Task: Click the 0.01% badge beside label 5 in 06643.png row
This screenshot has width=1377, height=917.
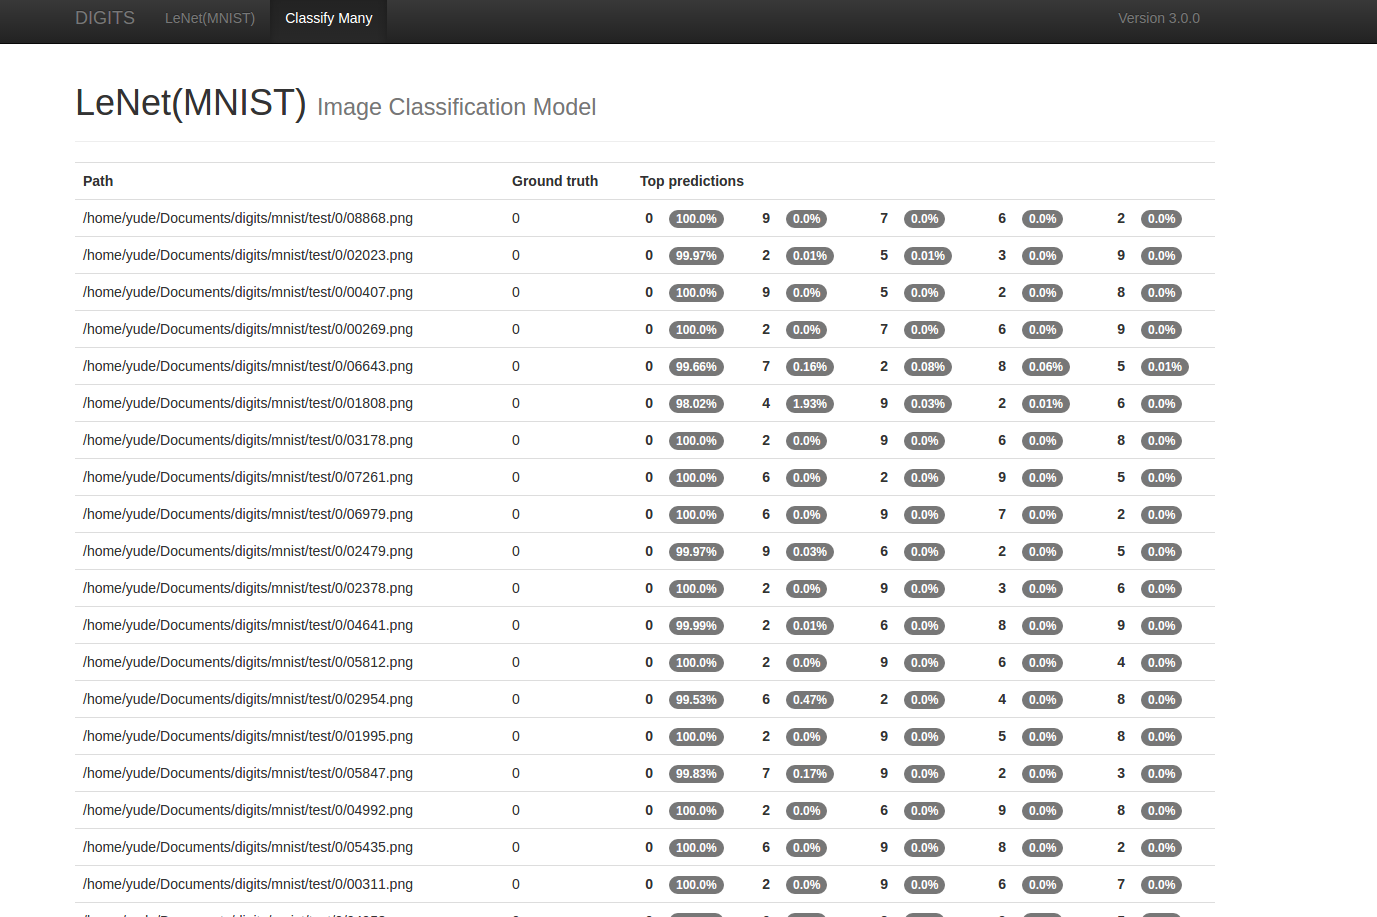Action: coord(1165,367)
